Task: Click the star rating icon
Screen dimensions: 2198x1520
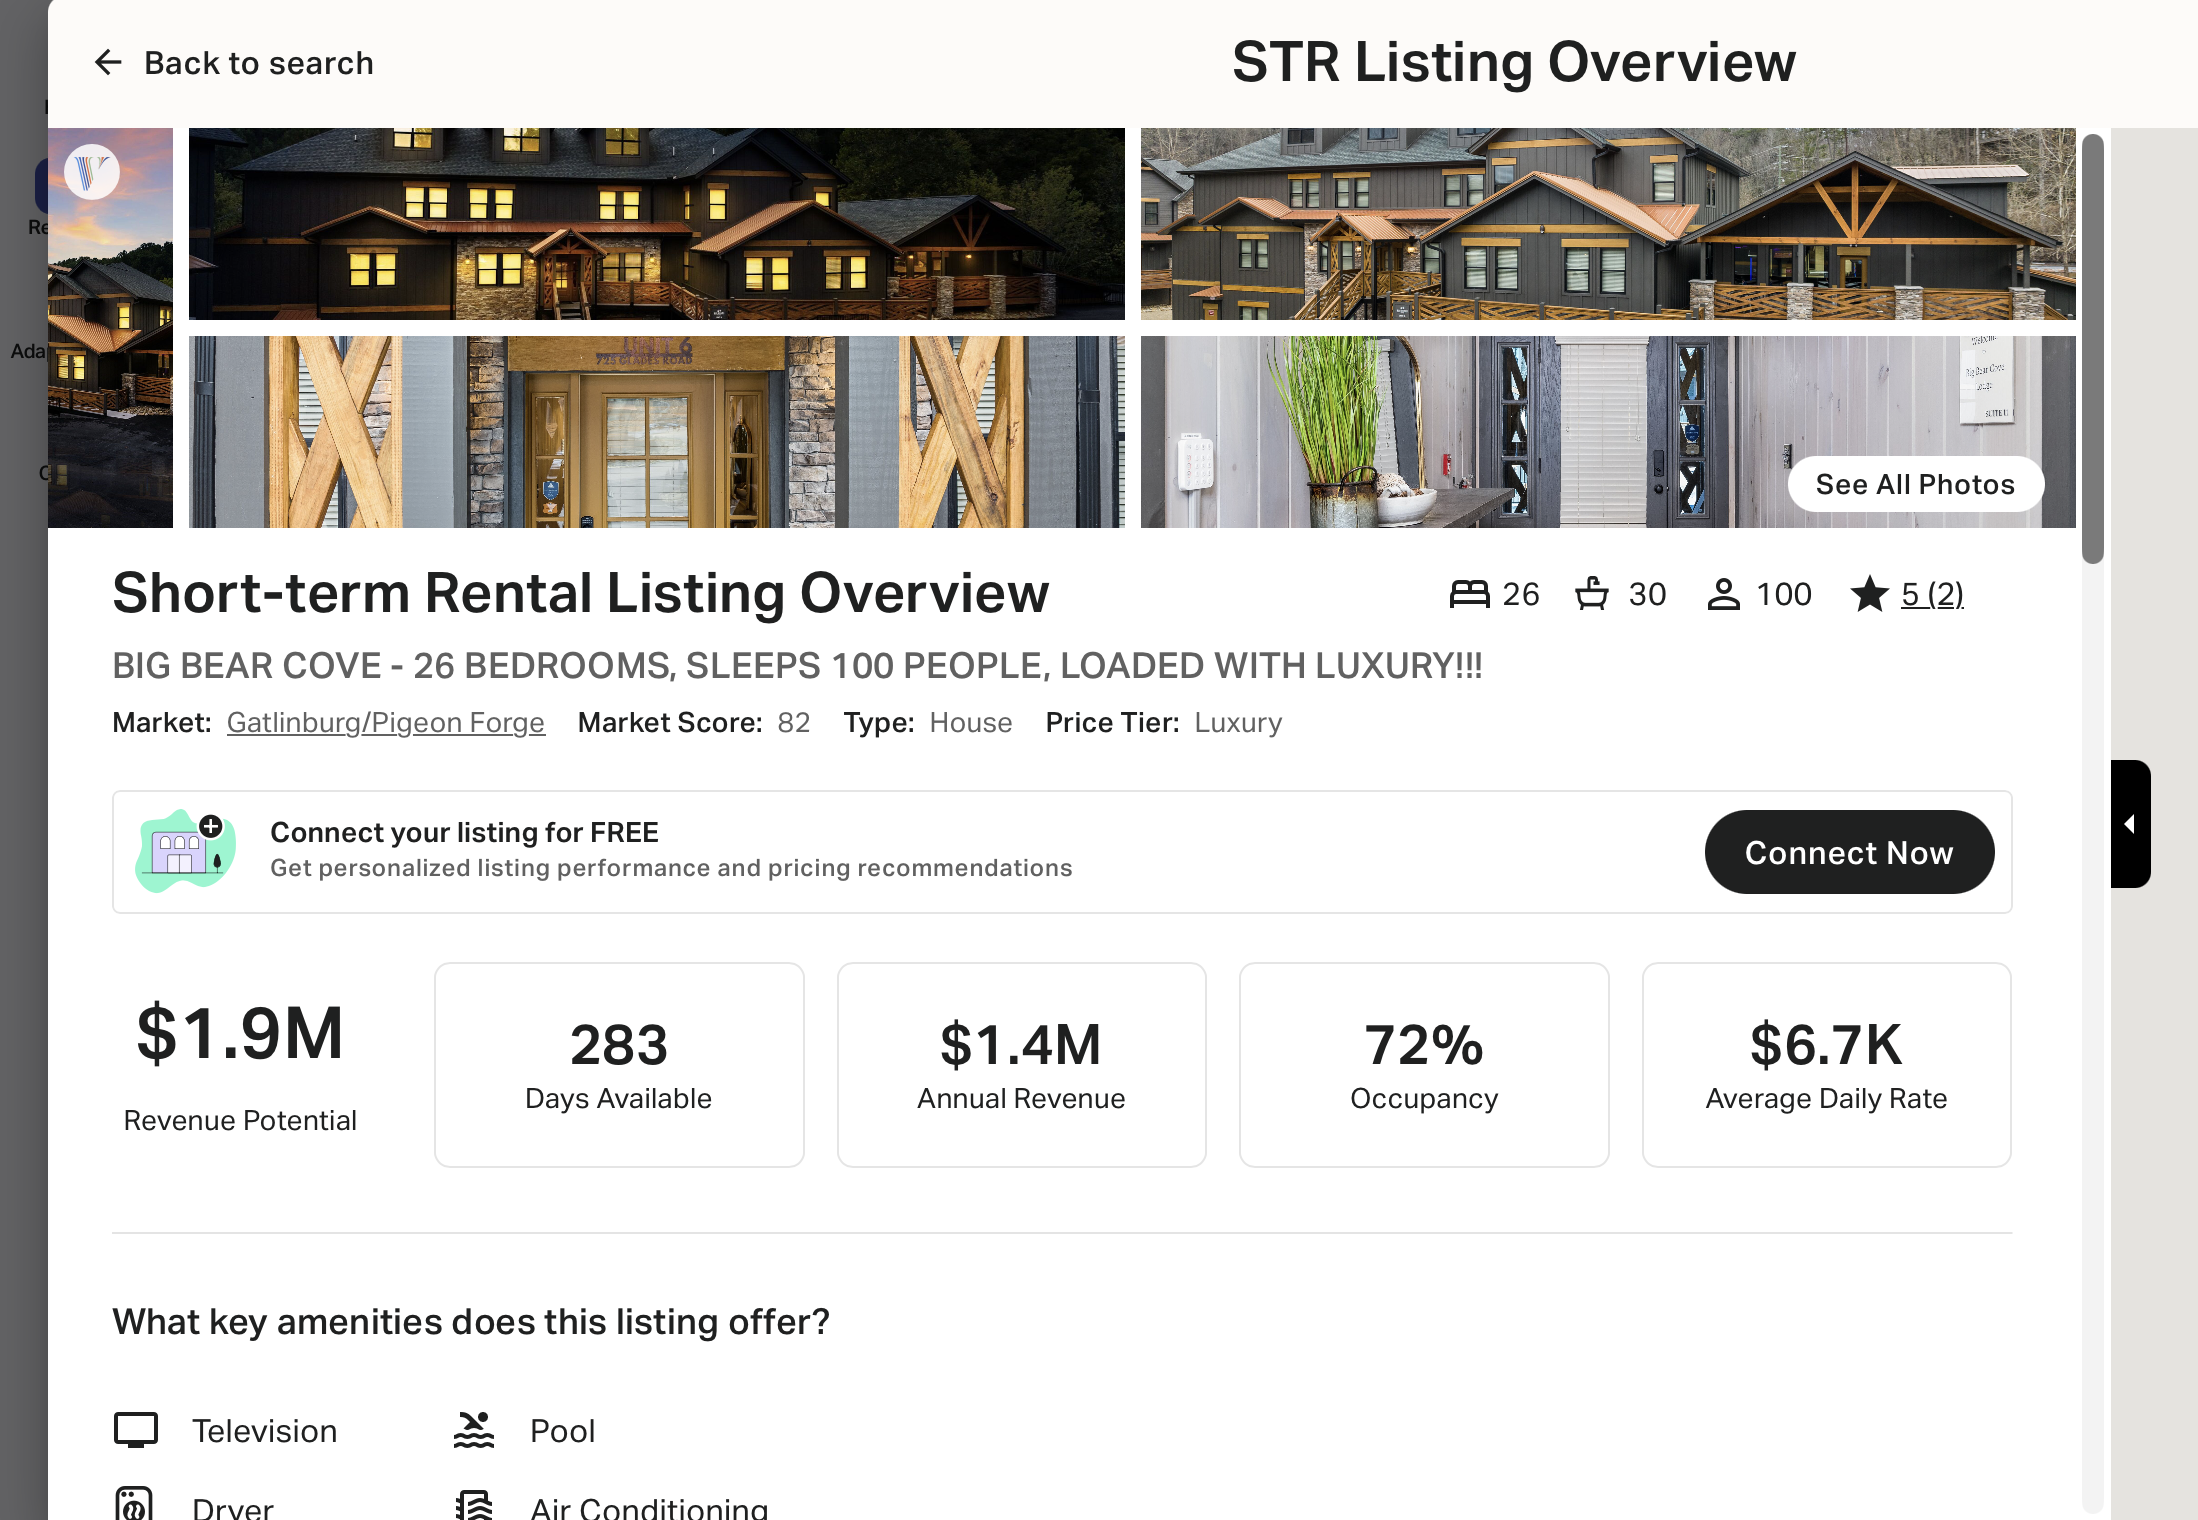Action: [x=1869, y=594]
